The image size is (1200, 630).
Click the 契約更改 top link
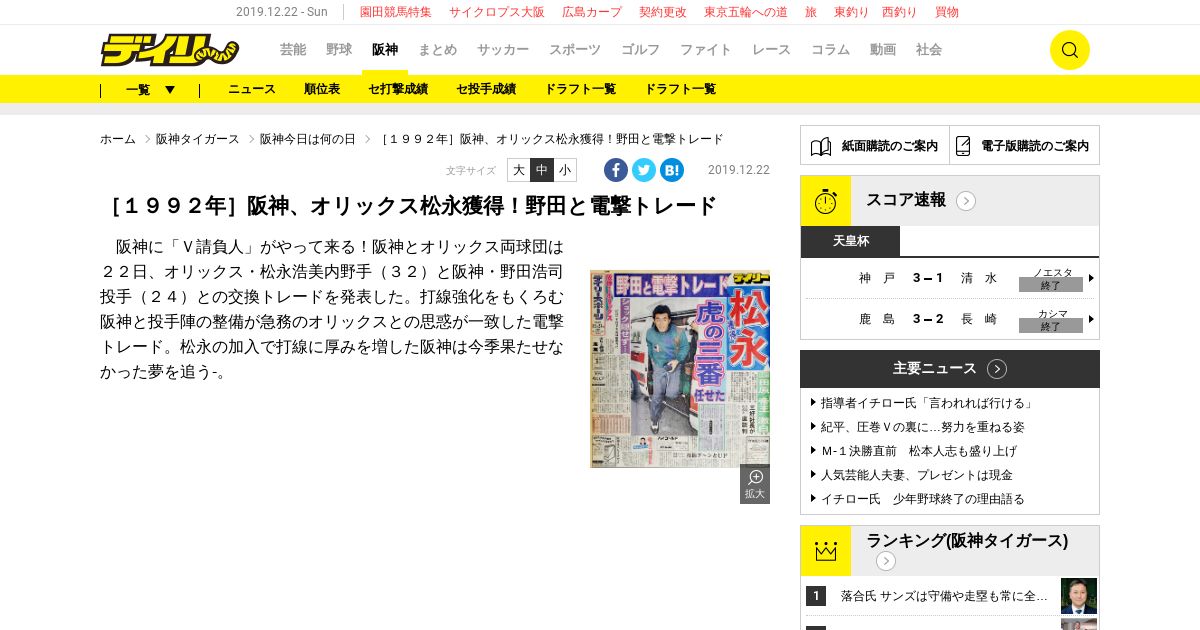click(663, 12)
